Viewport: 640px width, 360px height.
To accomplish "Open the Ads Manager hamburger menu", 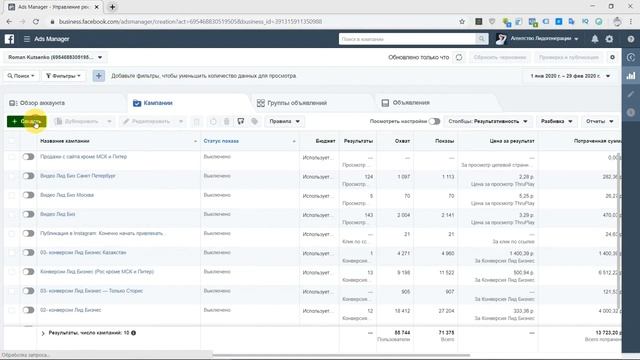I will [27, 39].
